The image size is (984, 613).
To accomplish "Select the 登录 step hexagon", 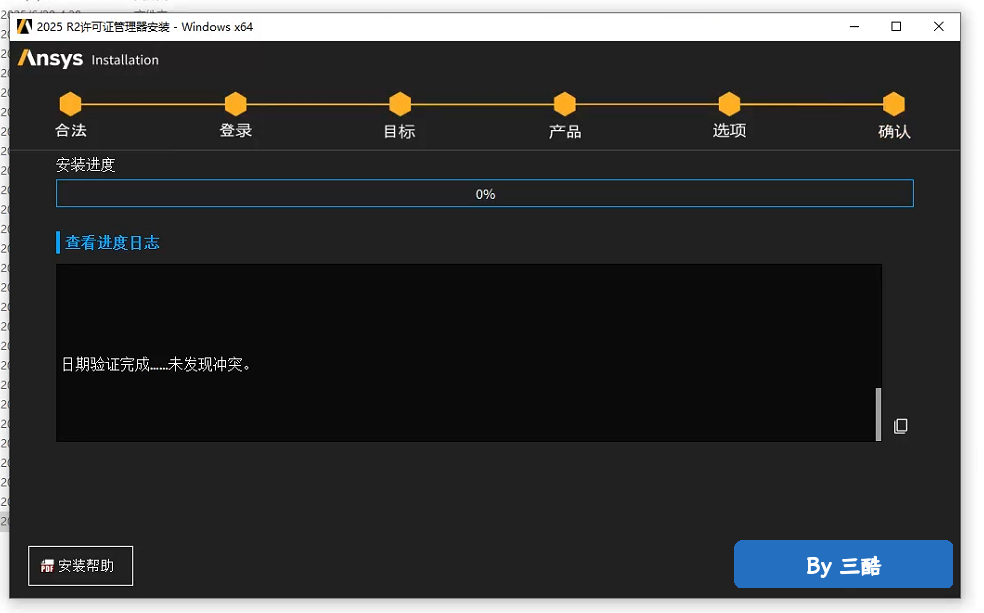I will (235, 104).
